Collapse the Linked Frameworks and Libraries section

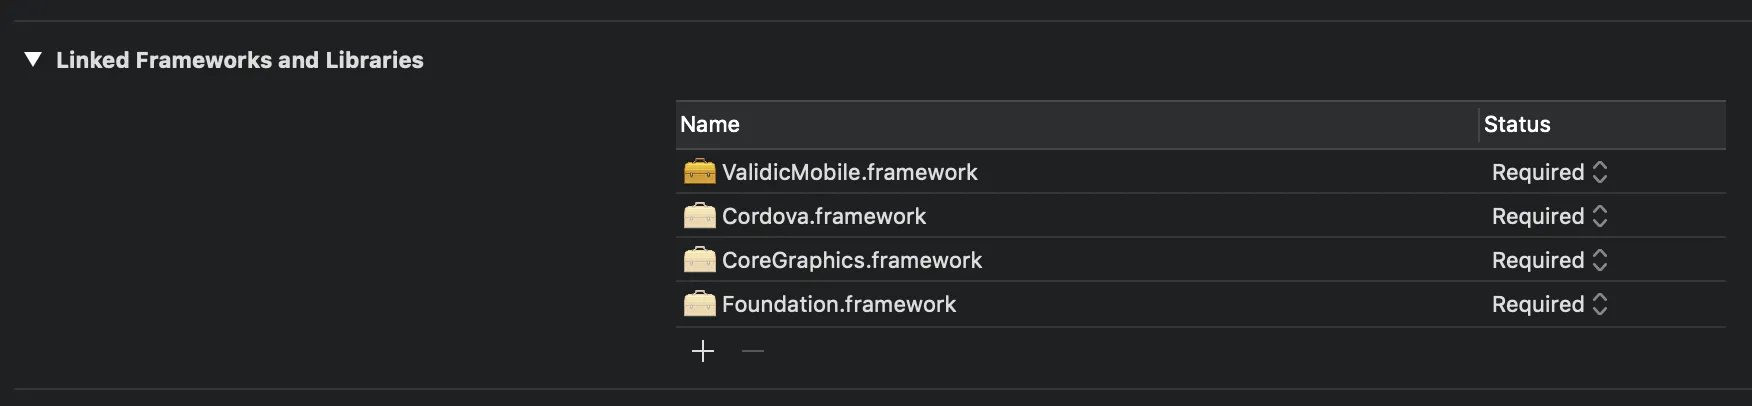point(33,60)
